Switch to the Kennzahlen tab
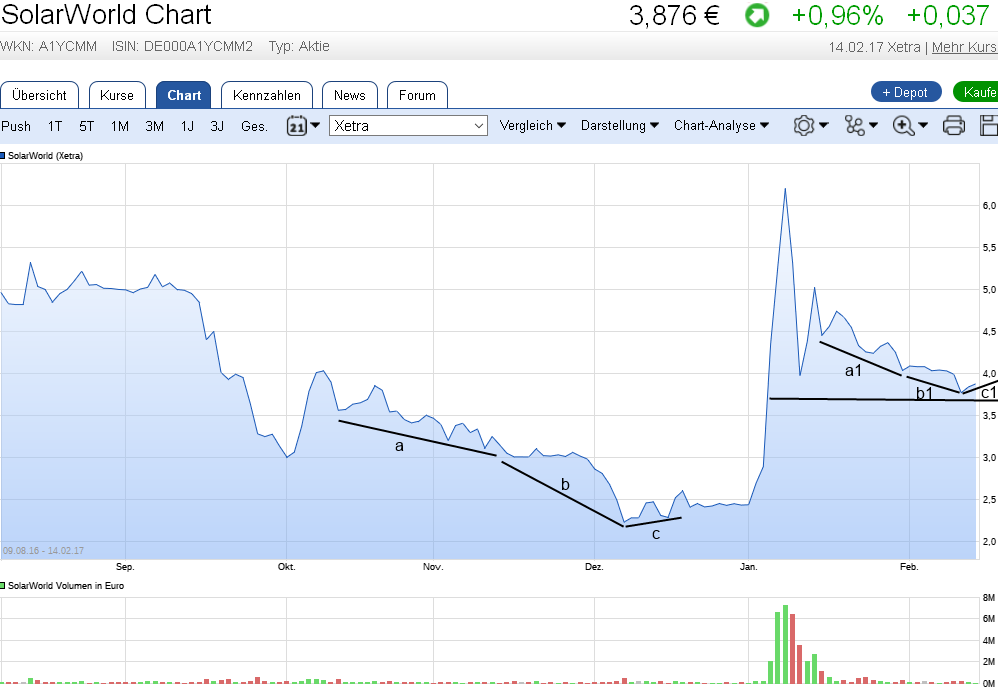998x690 pixels. 266,94
